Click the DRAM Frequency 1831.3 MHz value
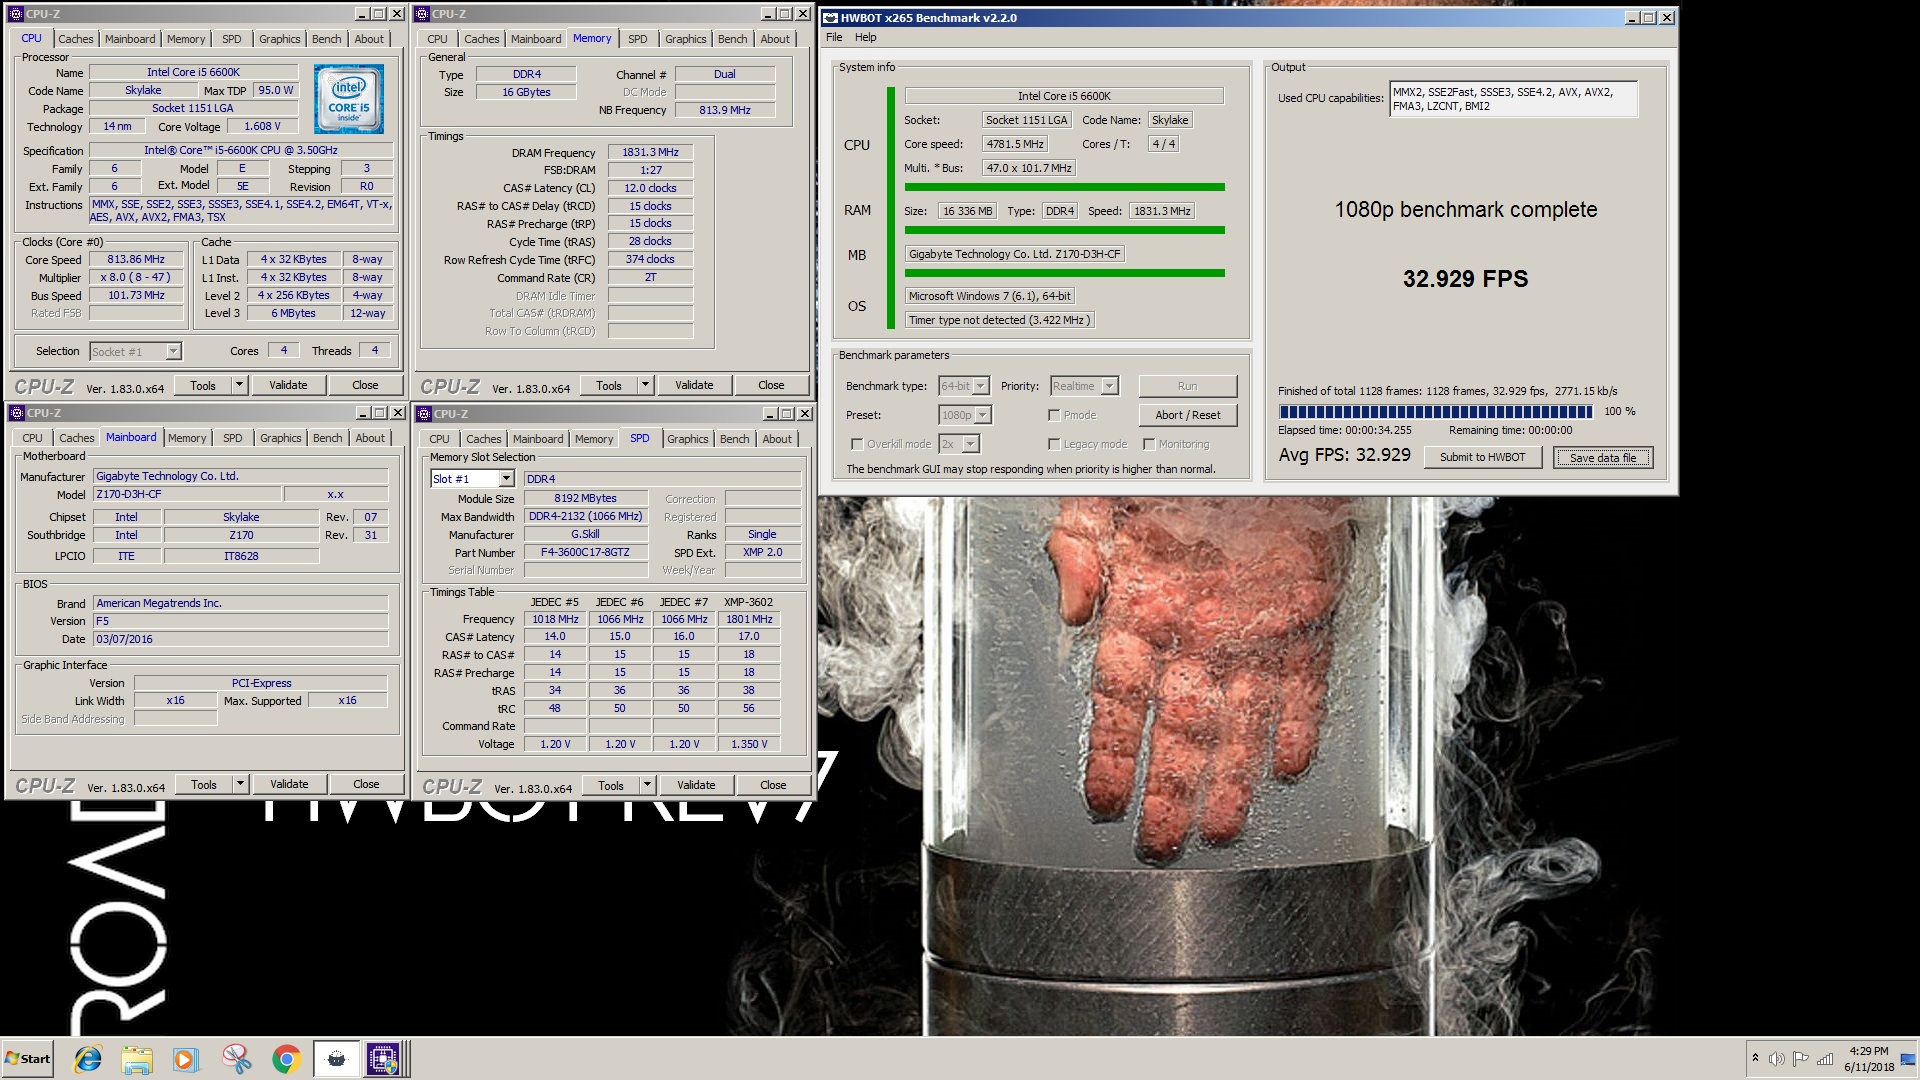1920x1080 pixels. click(x=650, y=153)
